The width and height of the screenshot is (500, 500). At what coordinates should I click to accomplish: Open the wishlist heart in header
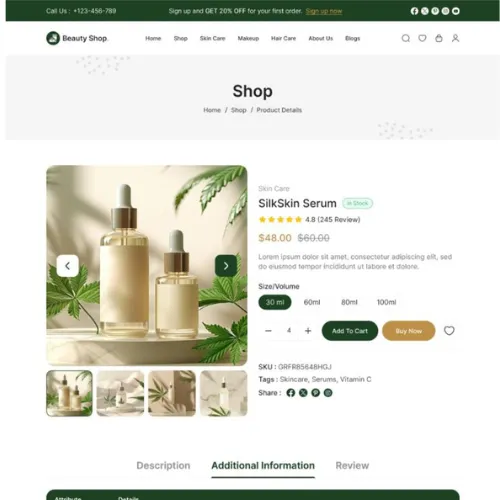point(422,38)
